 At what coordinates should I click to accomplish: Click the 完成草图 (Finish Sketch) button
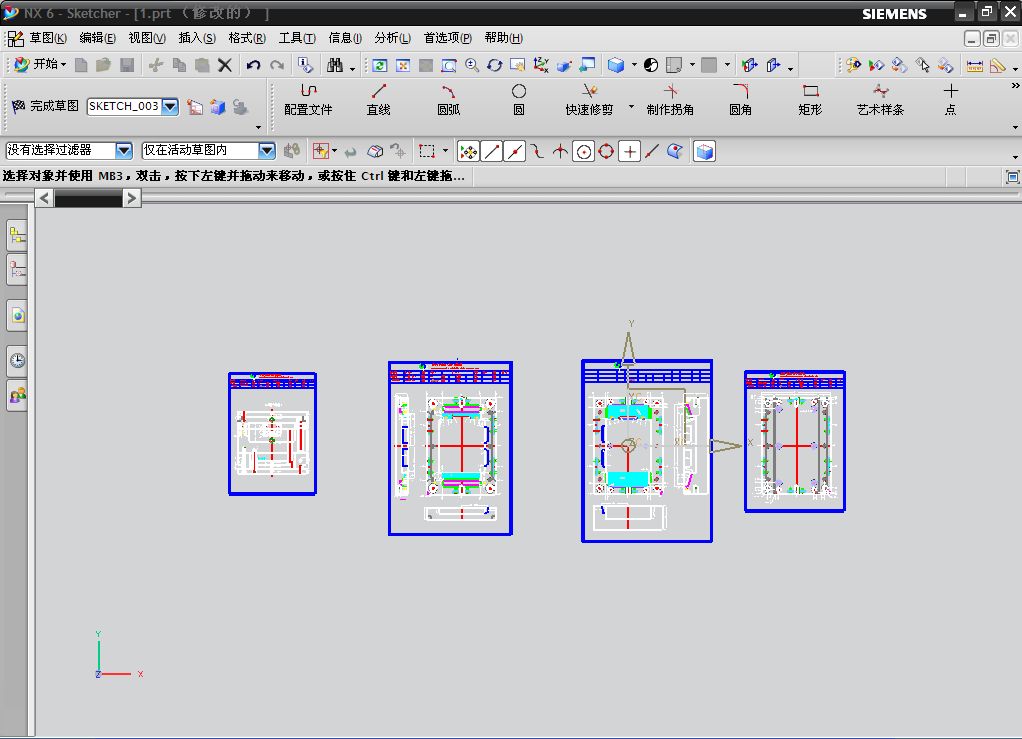click(x=46, y=106)
